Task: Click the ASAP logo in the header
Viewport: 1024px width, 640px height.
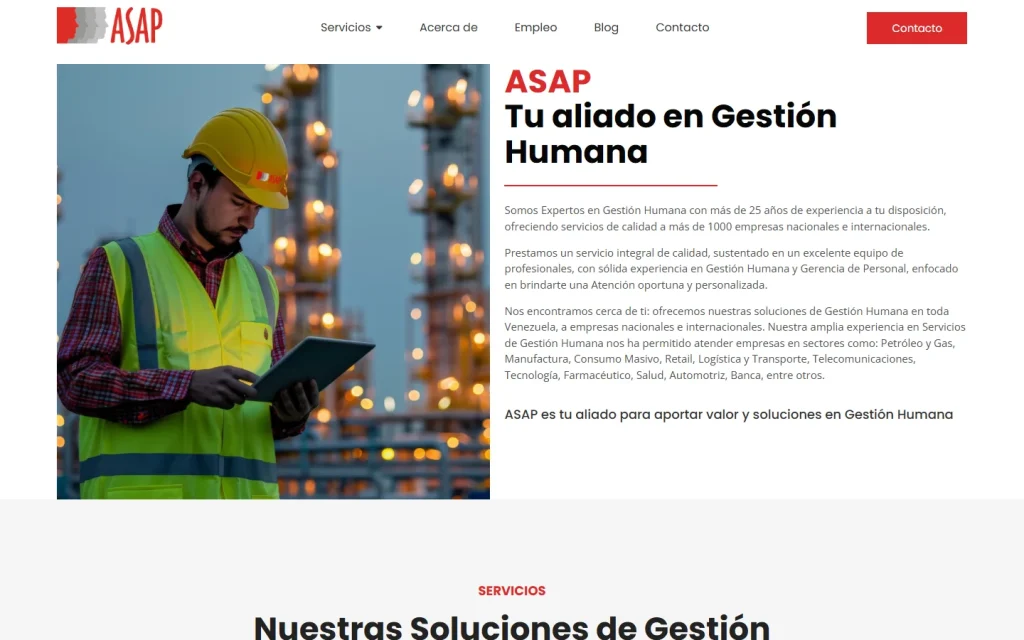Action: point(110,25)
